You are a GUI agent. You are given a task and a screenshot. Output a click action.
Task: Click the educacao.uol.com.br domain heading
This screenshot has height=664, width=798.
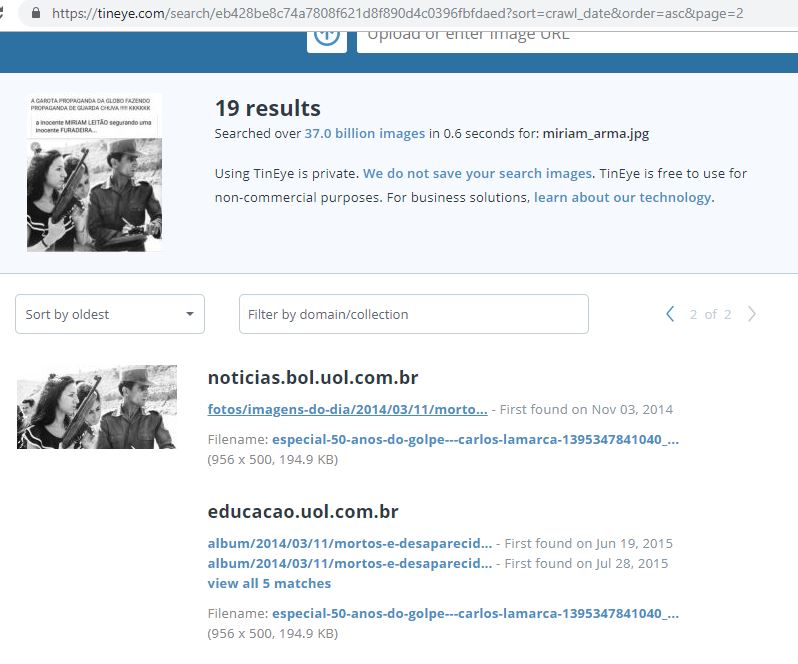coord(303,511)
